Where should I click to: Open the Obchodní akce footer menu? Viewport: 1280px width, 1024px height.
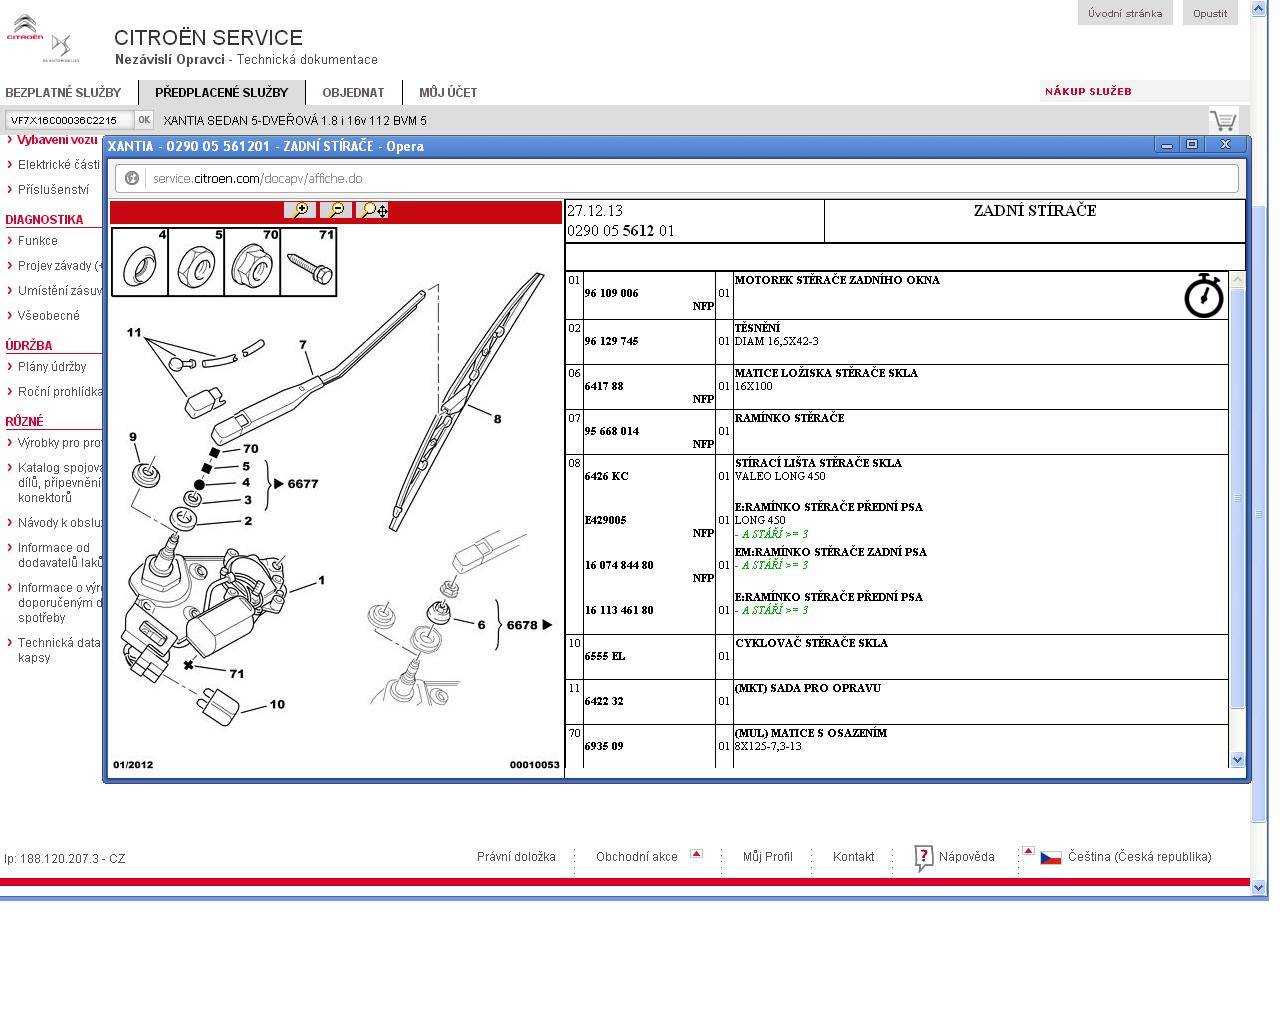click(637, 857)
